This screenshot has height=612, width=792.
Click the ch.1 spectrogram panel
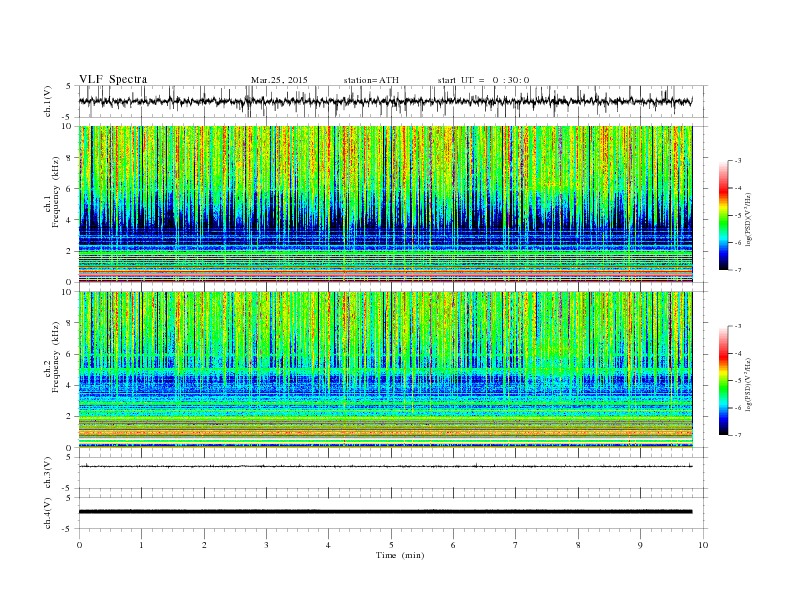[x=386, y=204]
